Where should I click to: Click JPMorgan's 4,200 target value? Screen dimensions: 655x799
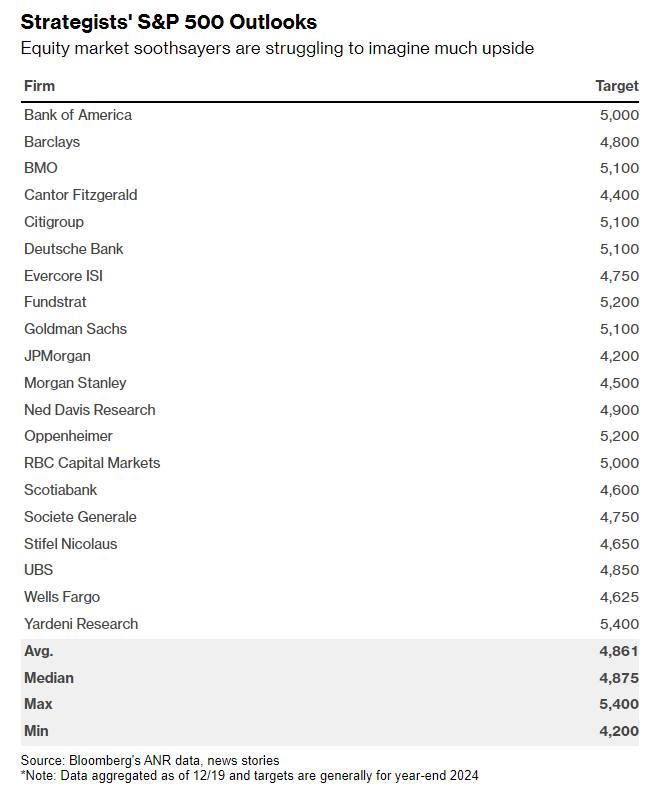[619, 356]
